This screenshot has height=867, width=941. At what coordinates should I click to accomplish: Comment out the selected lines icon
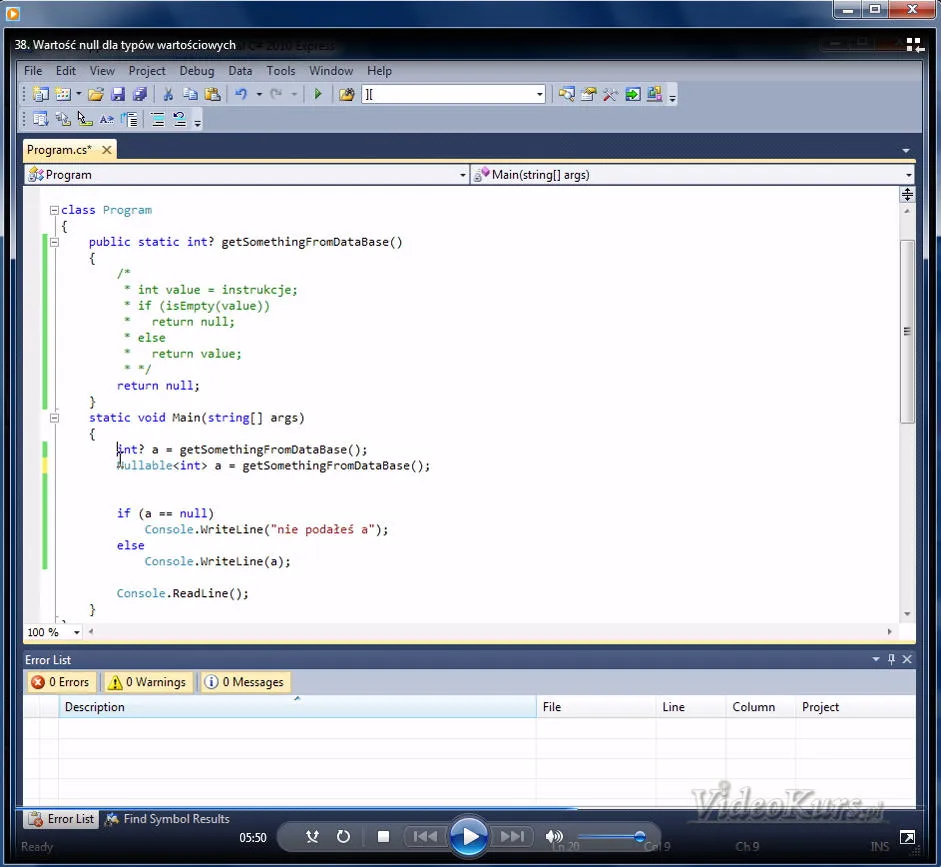point(158,119)
